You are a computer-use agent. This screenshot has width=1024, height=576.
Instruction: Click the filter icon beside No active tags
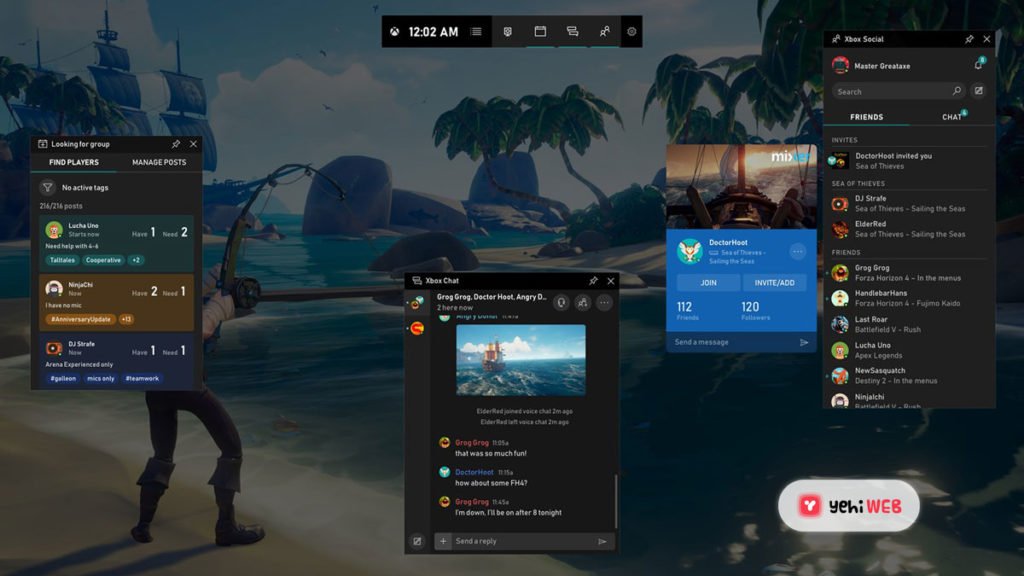coord(47,187)
